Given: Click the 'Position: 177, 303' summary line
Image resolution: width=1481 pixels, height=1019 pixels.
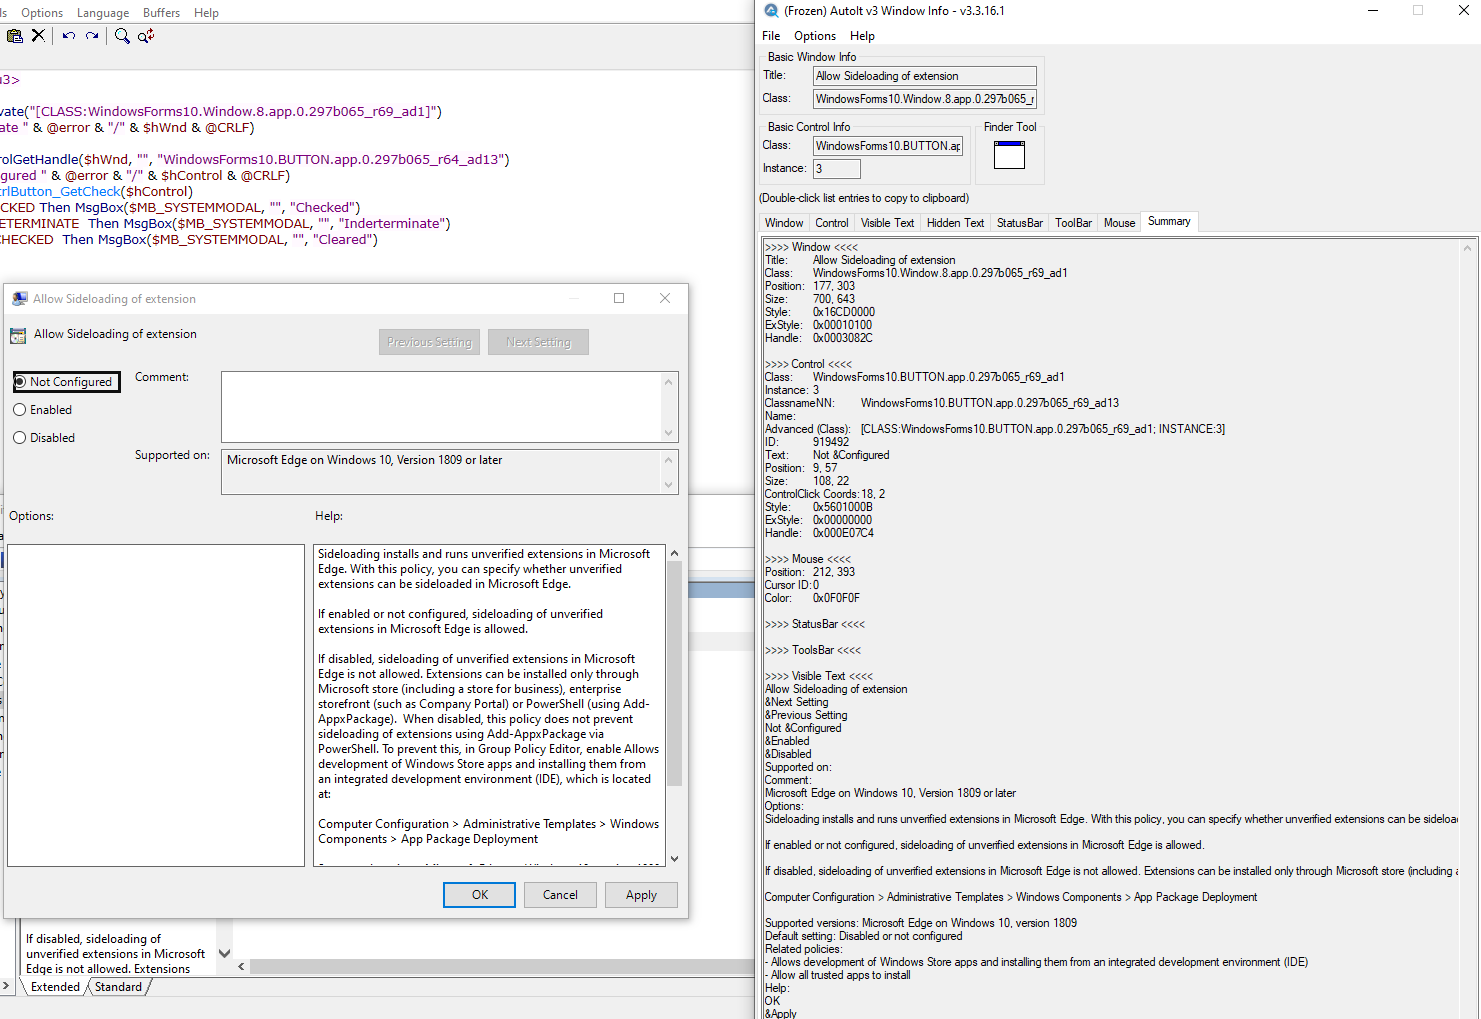Looking at the screenshot, I should click(810, 286).
